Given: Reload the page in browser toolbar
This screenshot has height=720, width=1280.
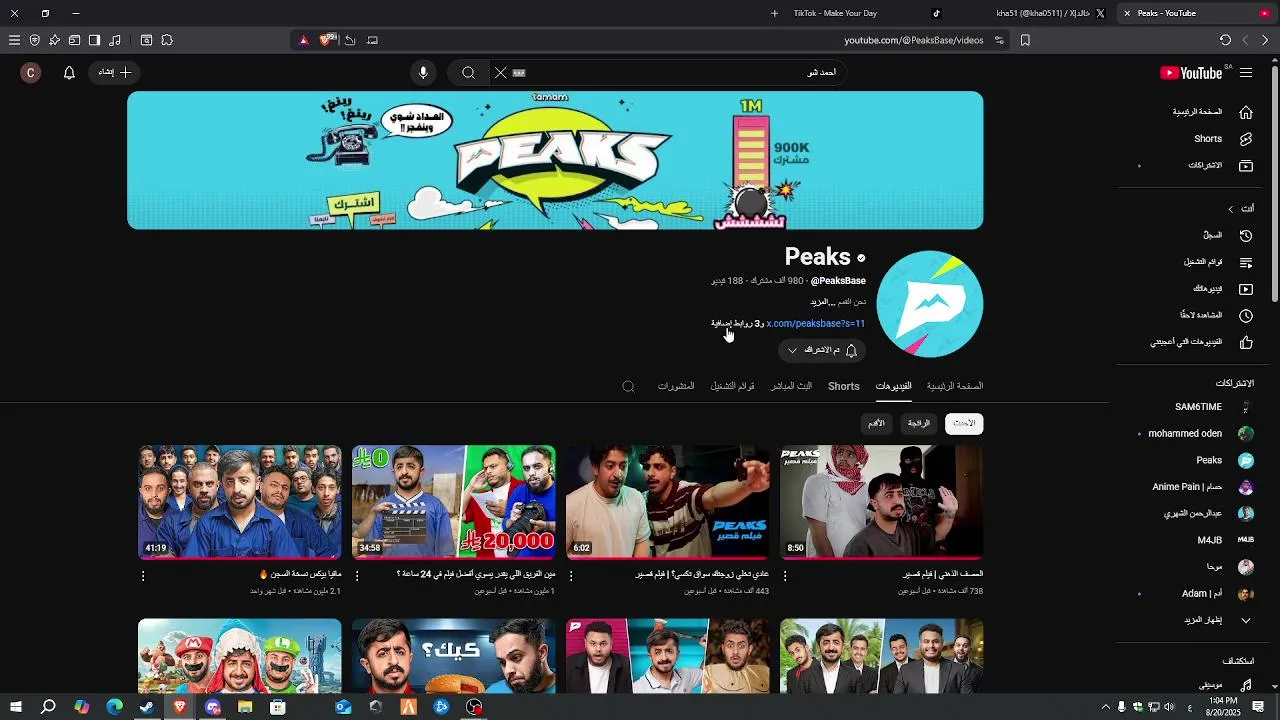Looking at the screenshot, I should click(1225, 40).
